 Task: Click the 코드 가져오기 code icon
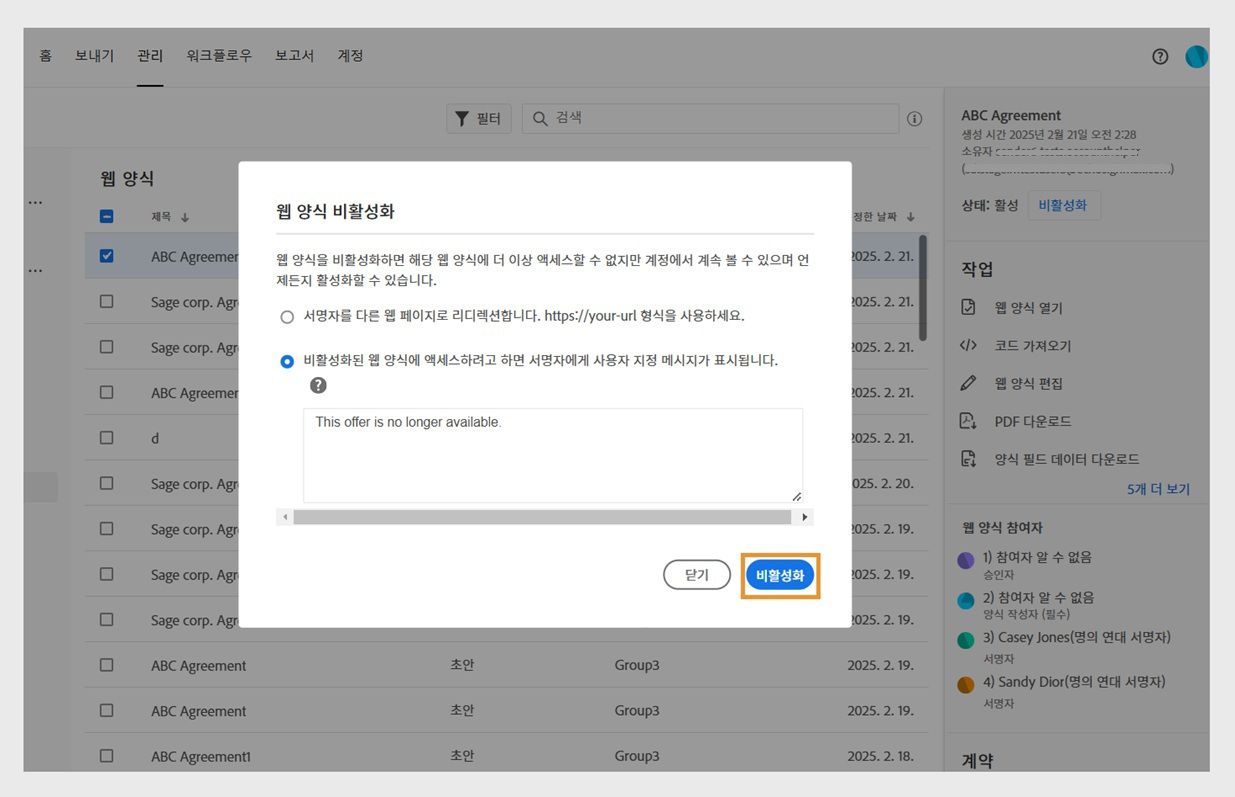pyautogui.click(x=969, y=345)
